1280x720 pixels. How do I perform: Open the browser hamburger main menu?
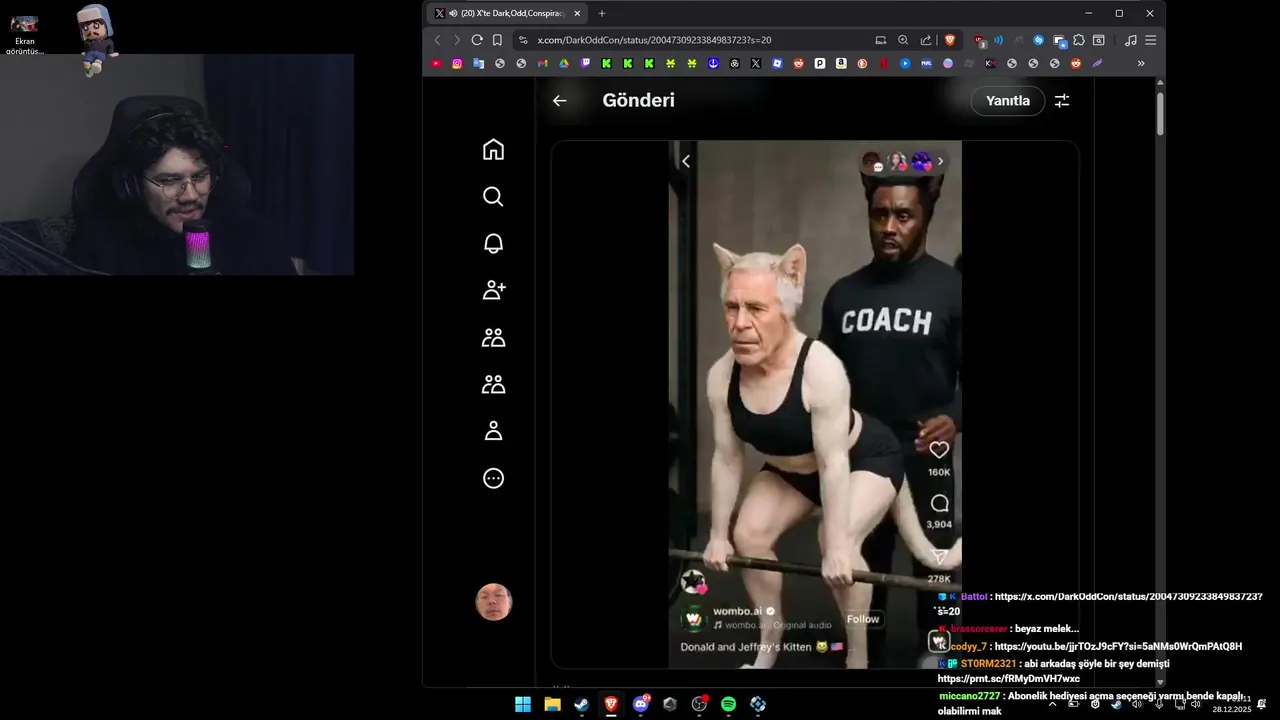click(1151, 40)
